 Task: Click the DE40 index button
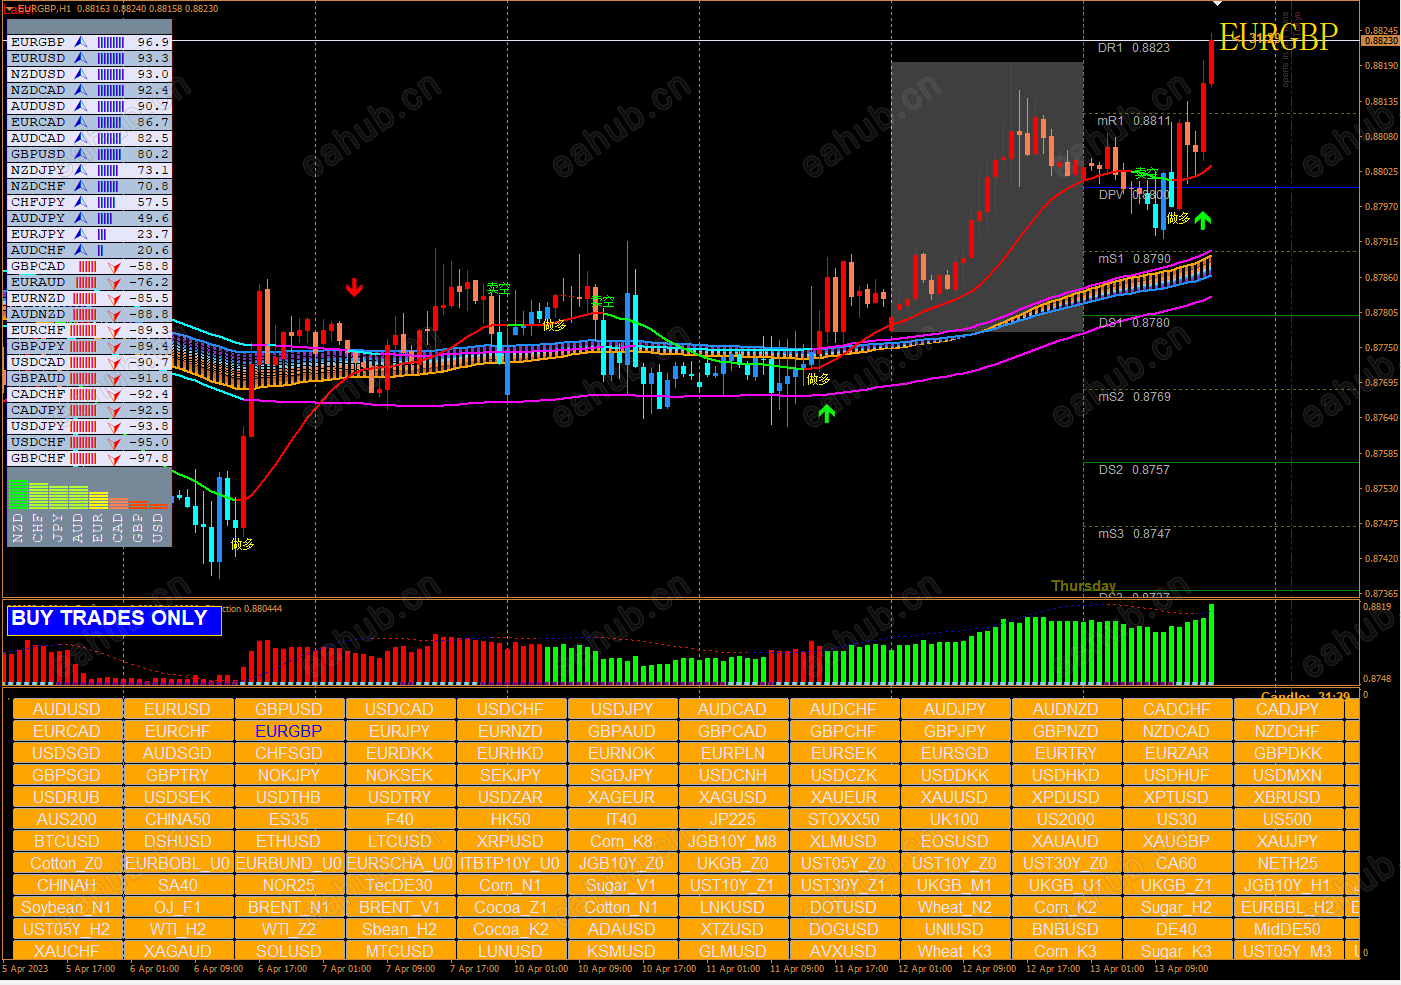[x=1177, y=929]
